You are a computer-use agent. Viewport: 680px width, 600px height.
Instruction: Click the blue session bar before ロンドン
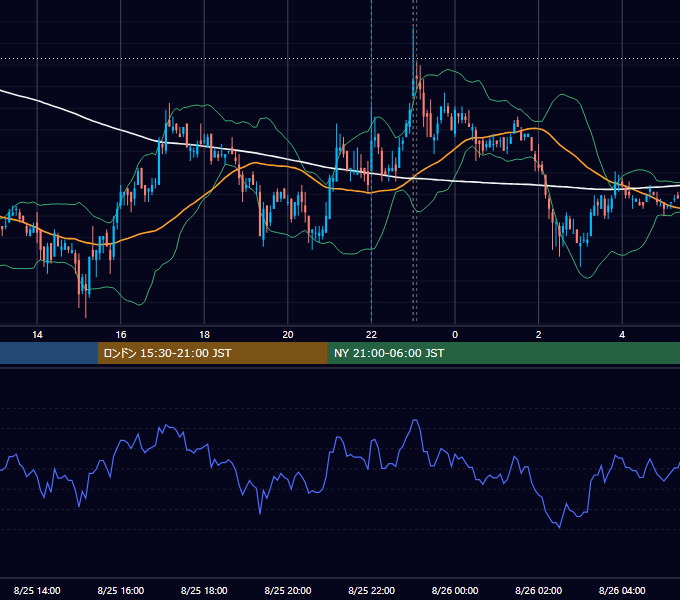coord(49,353)
